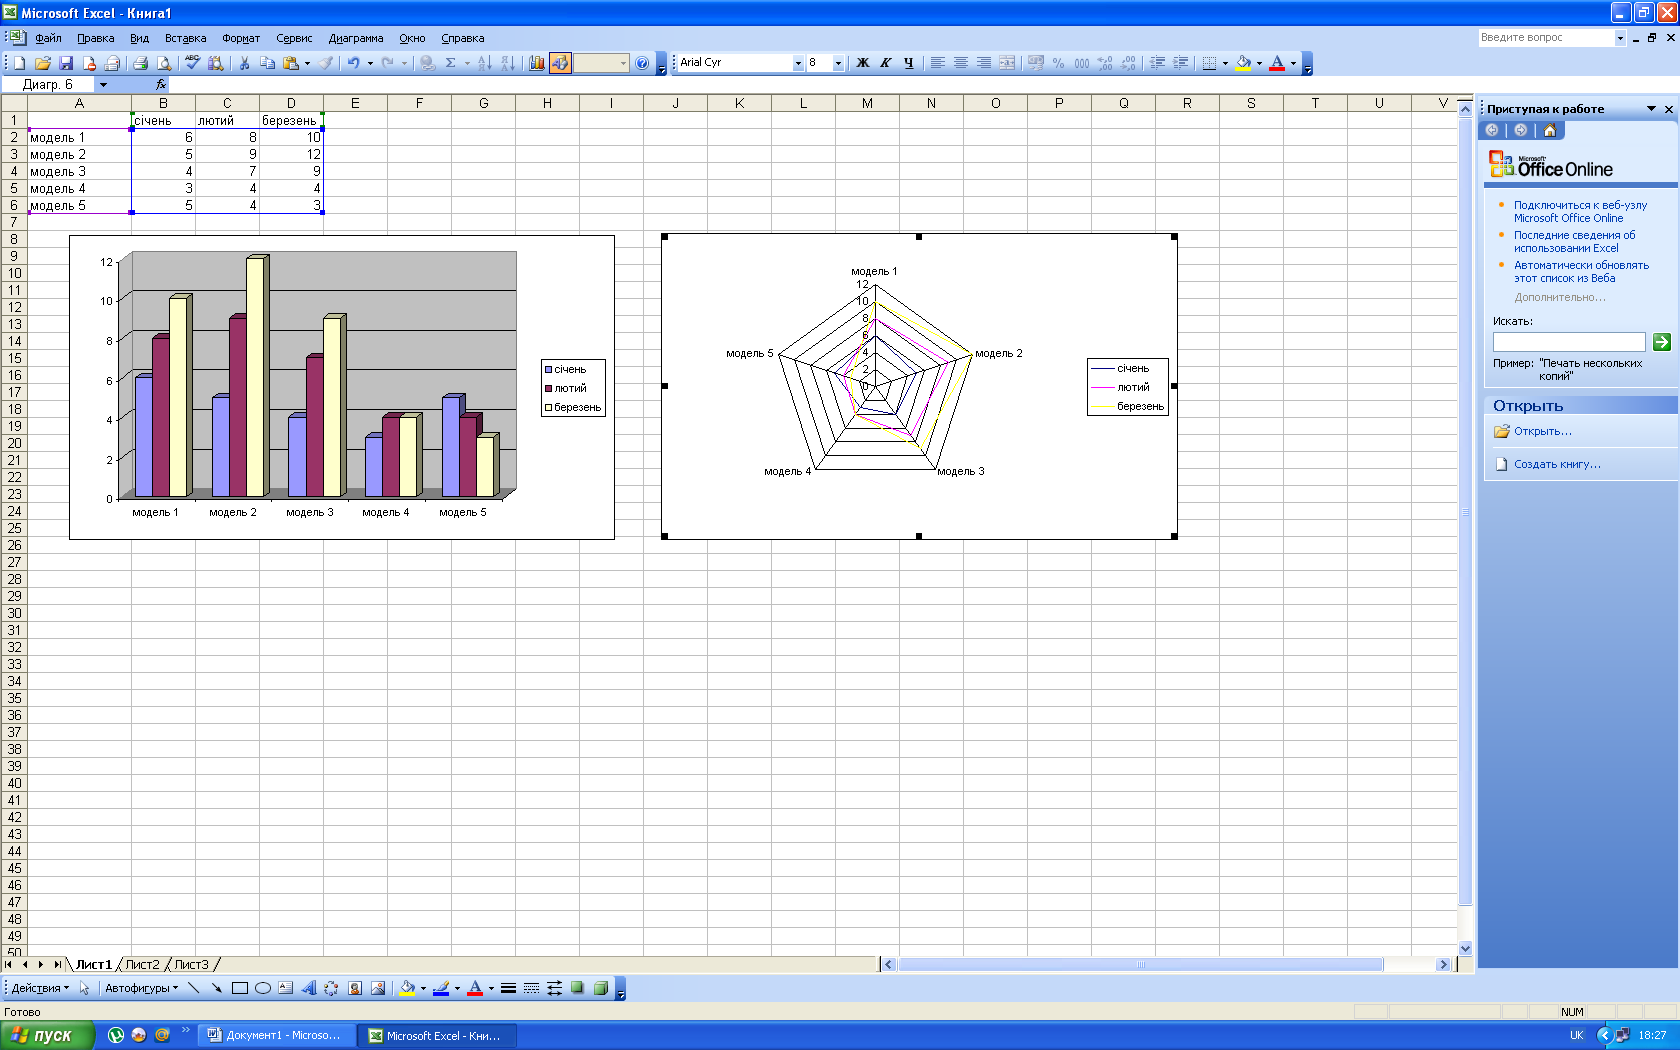Launch the Chart Wizard icon

537,63
